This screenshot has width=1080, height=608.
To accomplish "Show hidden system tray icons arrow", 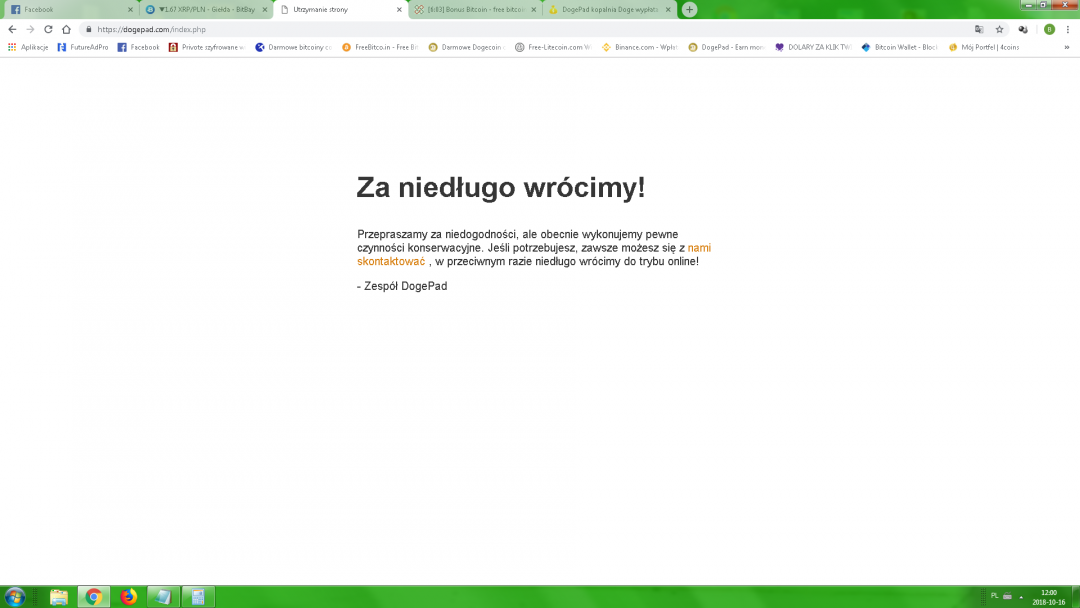I will pos(1021,596).
